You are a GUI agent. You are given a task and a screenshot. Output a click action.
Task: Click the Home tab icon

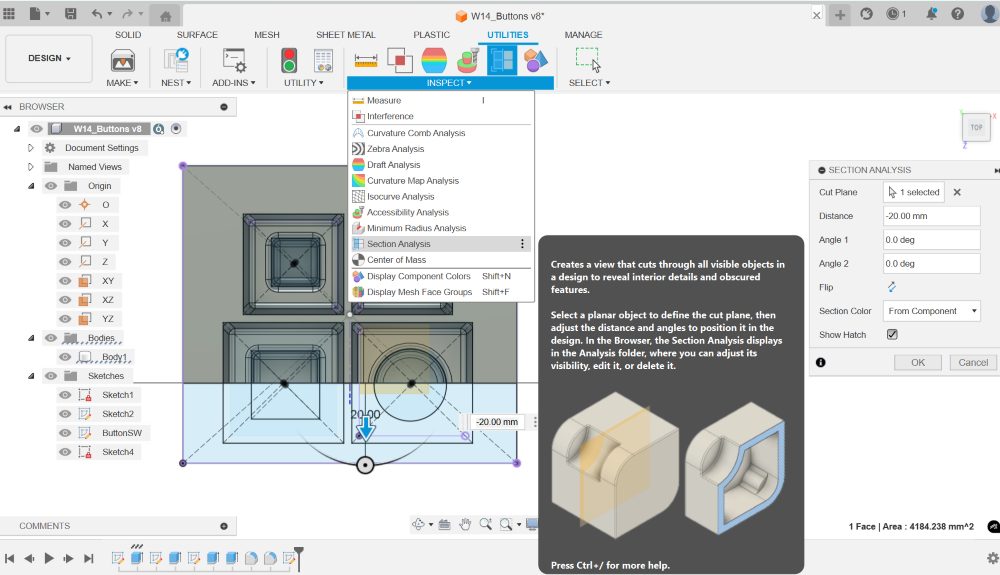pos(165,16)
